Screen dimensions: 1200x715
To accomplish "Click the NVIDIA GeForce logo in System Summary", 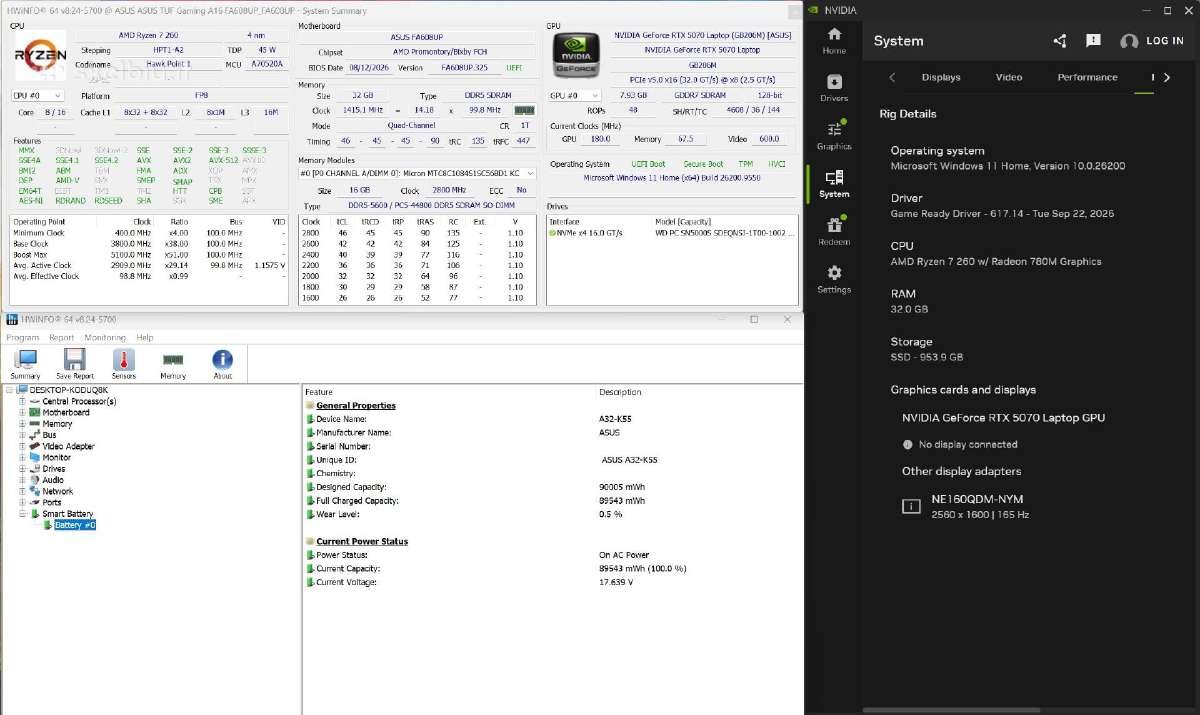I will click(577, 56).
